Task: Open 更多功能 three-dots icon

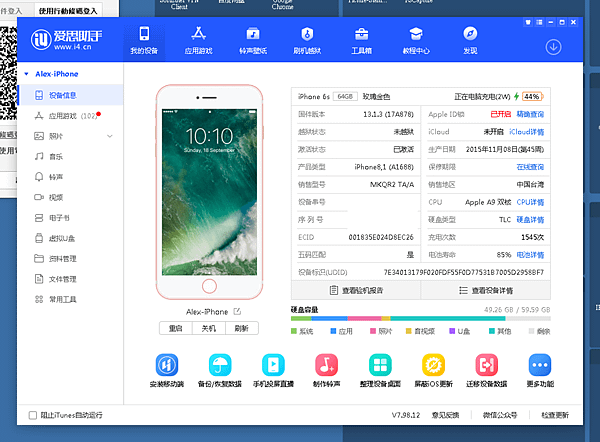Action: coord(540,365)
